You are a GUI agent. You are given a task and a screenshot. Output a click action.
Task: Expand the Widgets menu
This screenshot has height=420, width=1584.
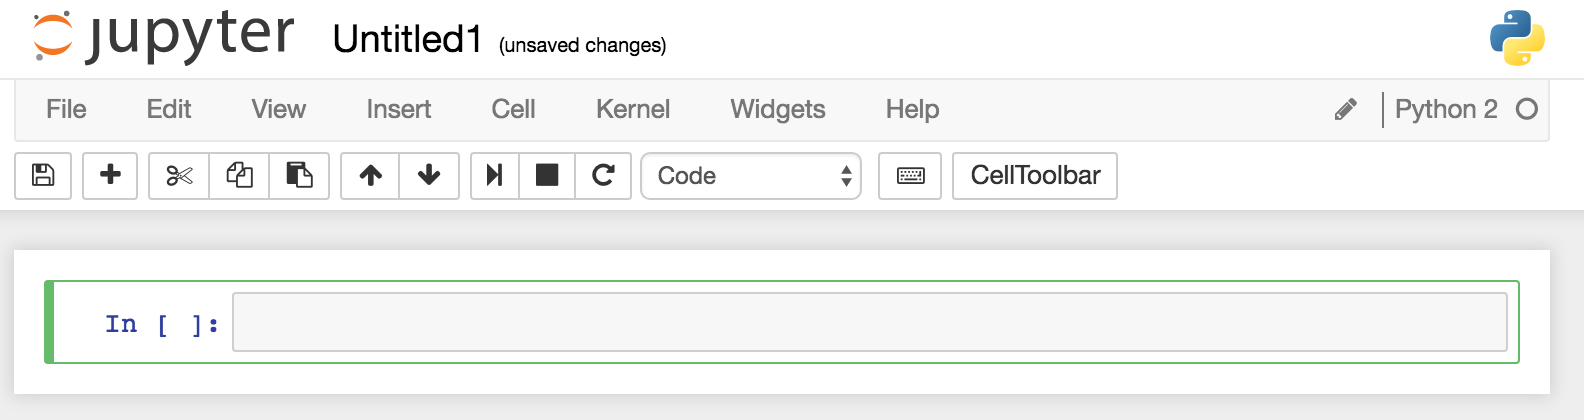pos(778,109)
